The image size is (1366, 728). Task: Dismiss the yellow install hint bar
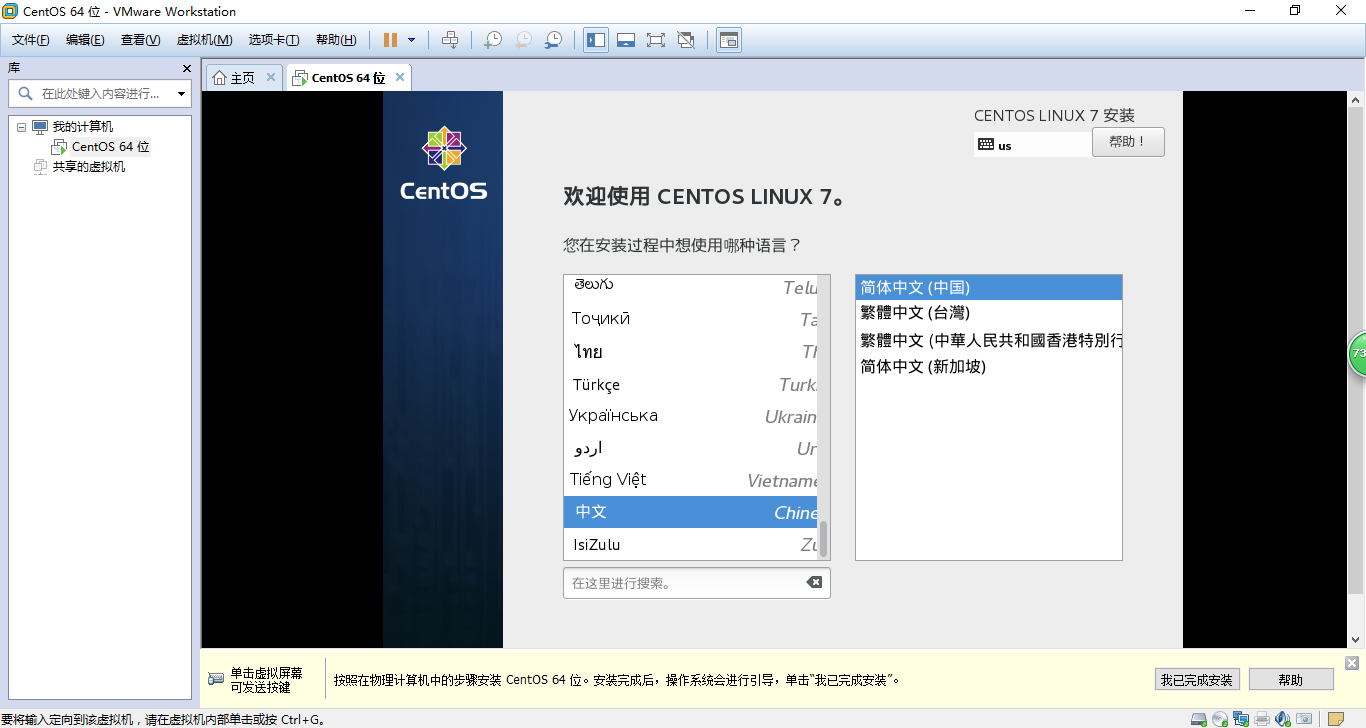pyautogui.click(x=1352, y=663)
